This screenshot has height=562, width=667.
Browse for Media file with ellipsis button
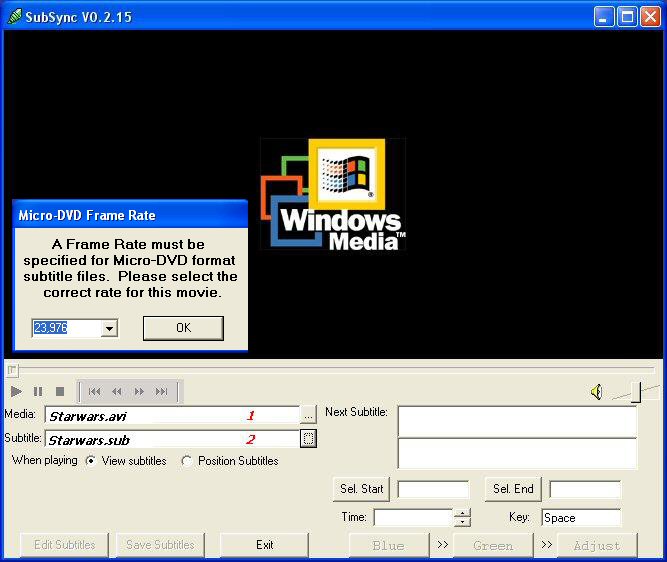[308, 415]
